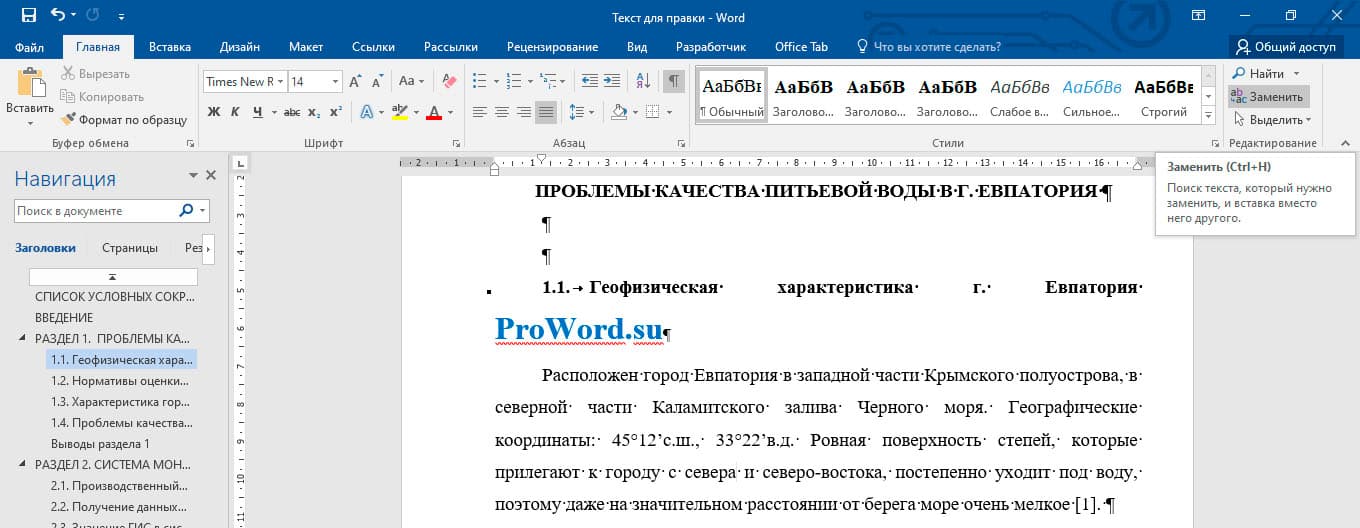1360x528 pixels.
Task: Open font size dropdown
Action: click(336, 81)
